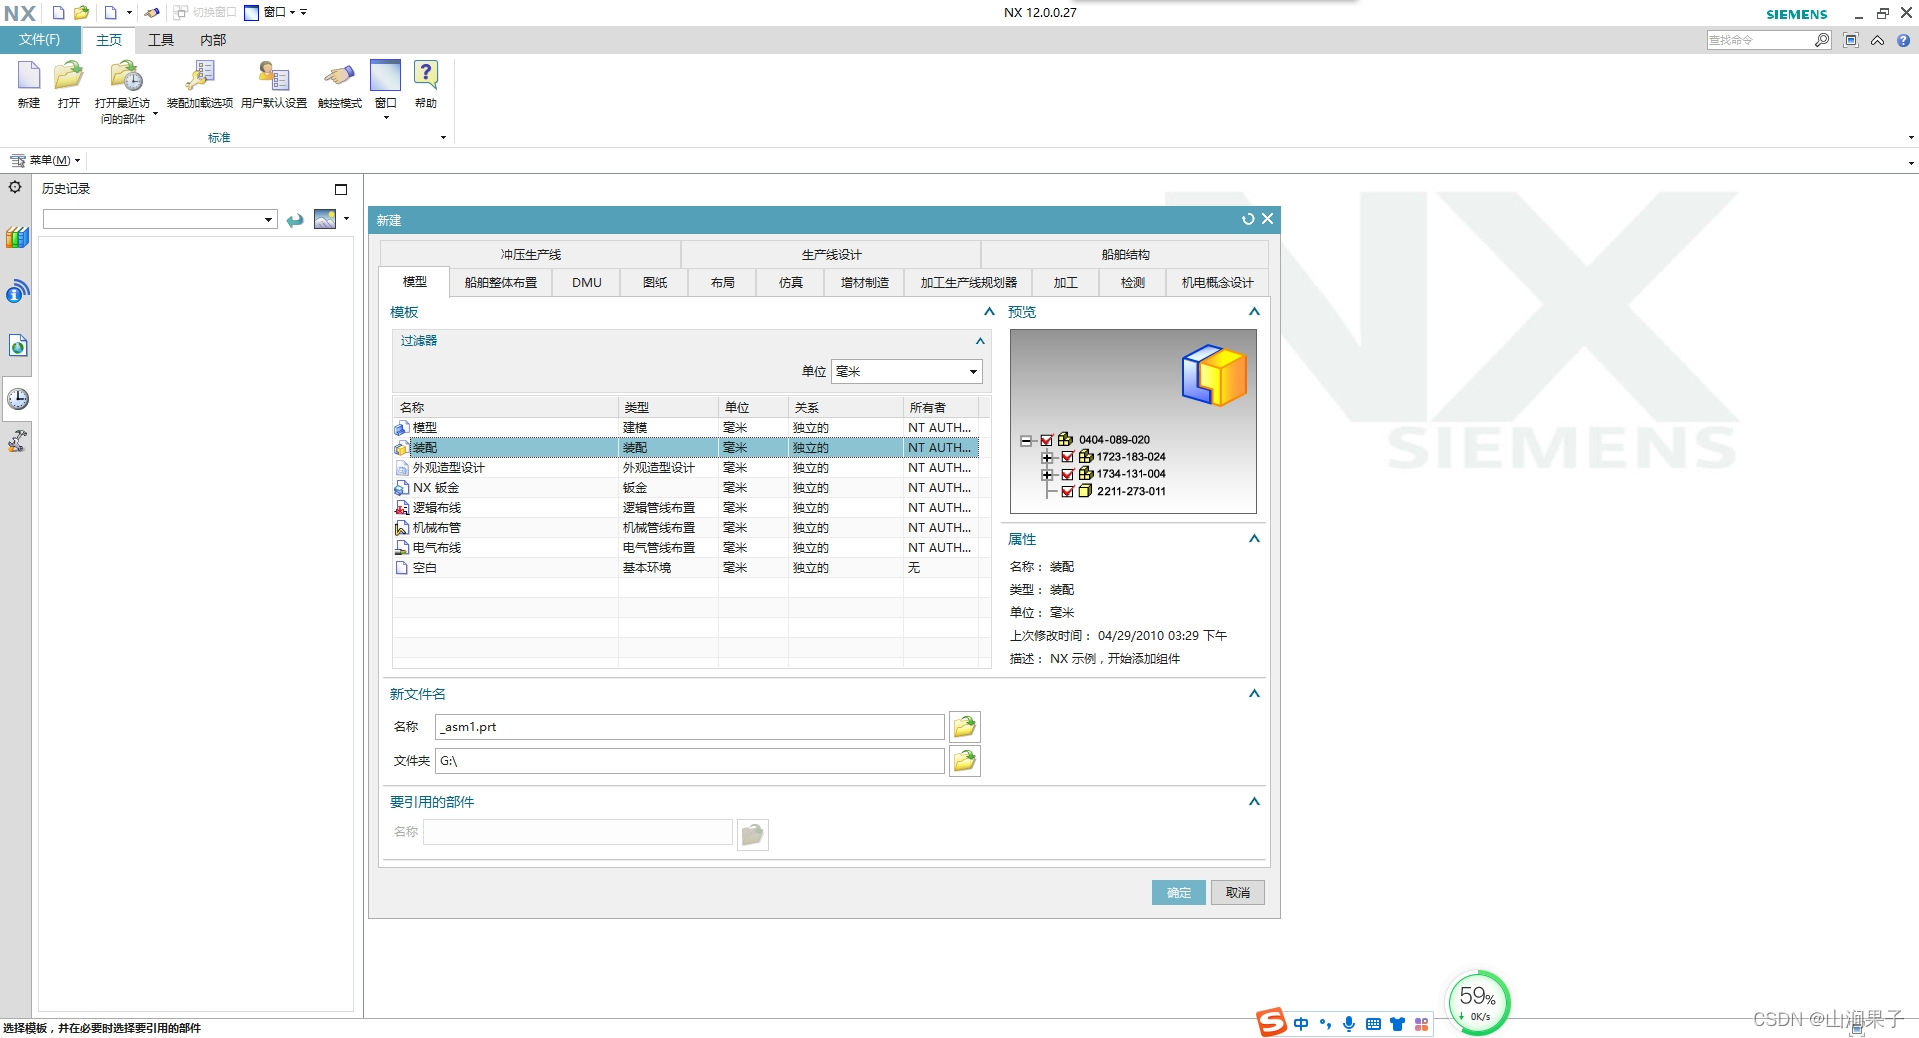Select the 机械布管 template row
The width and height of the screenshot is (1919, 1038).
point(685,528)
